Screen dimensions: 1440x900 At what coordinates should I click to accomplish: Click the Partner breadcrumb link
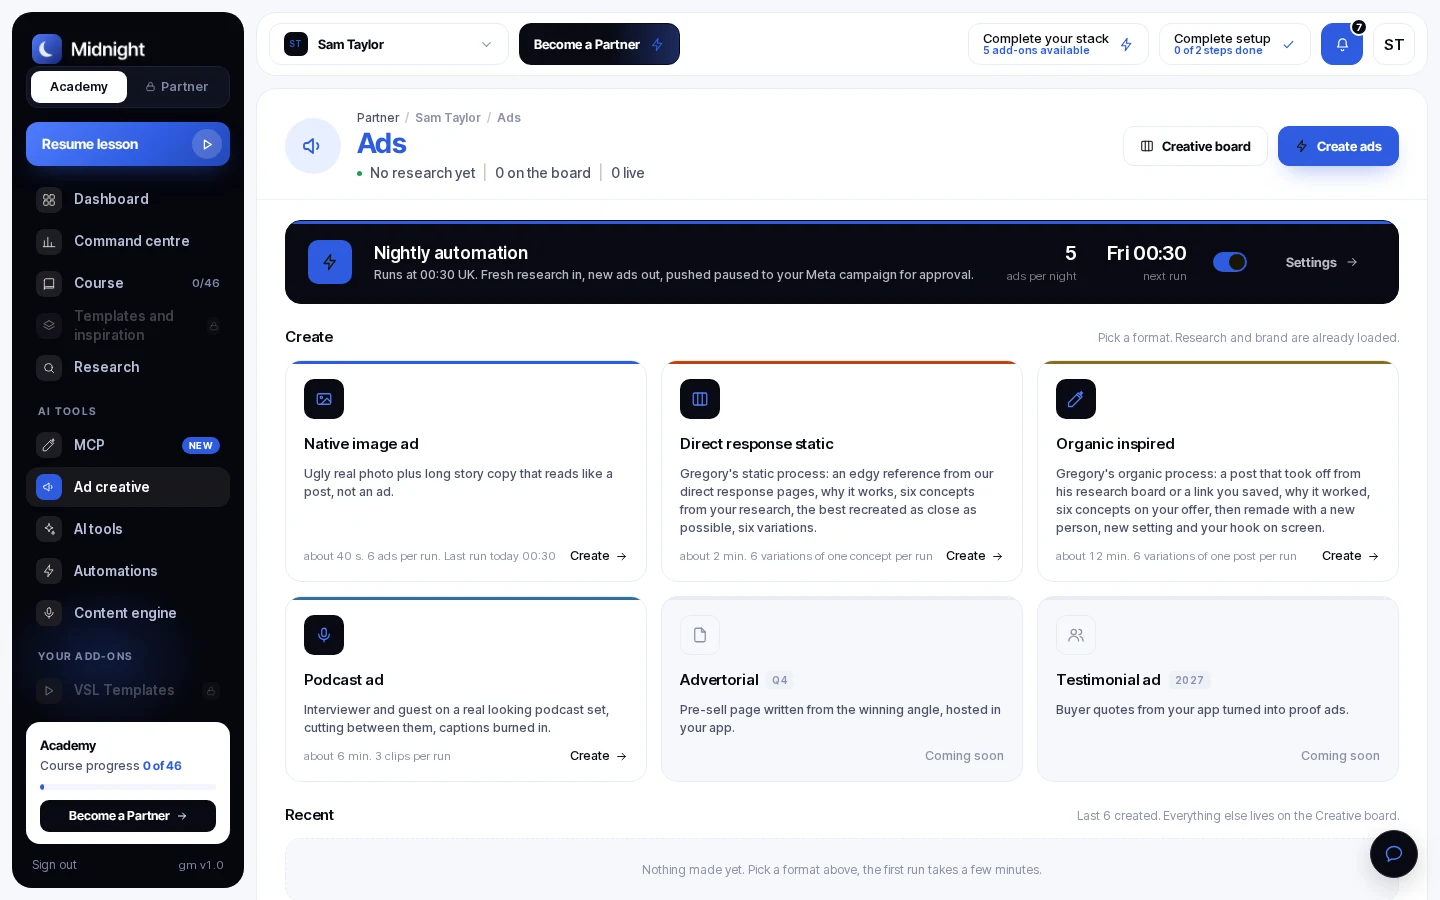click(378, 118)
